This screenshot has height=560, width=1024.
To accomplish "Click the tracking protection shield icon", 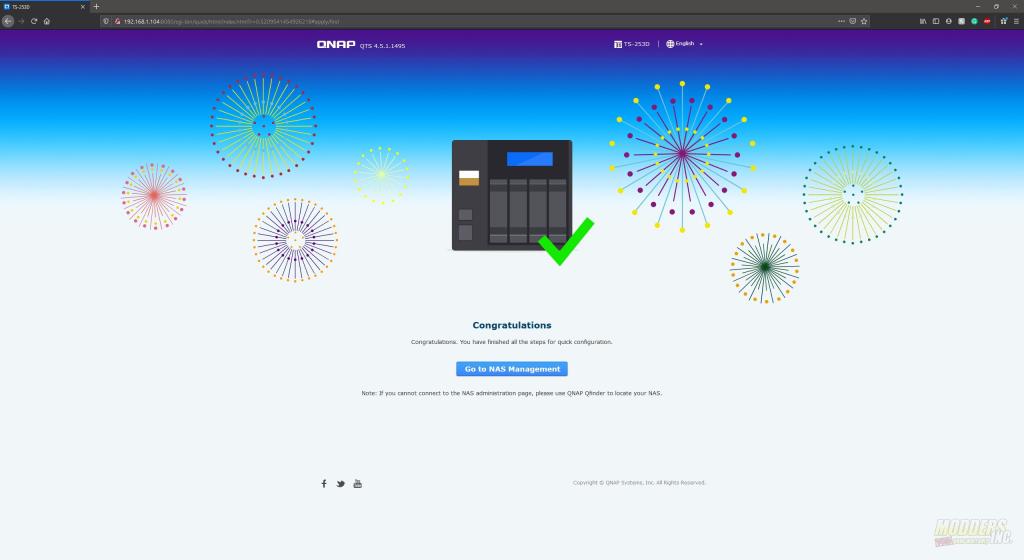I will 106,21.
